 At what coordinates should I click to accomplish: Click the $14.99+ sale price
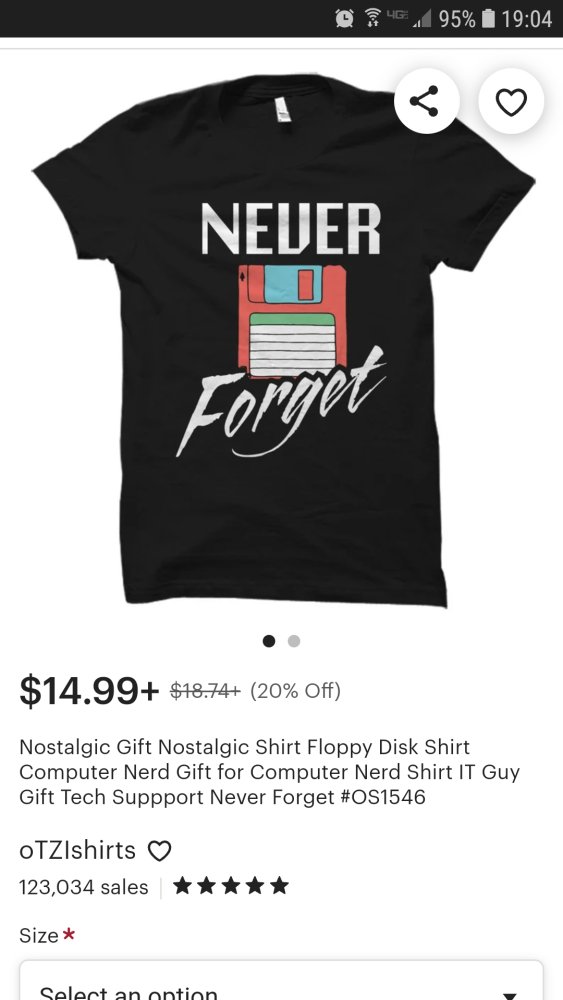(x=89, y=691)
